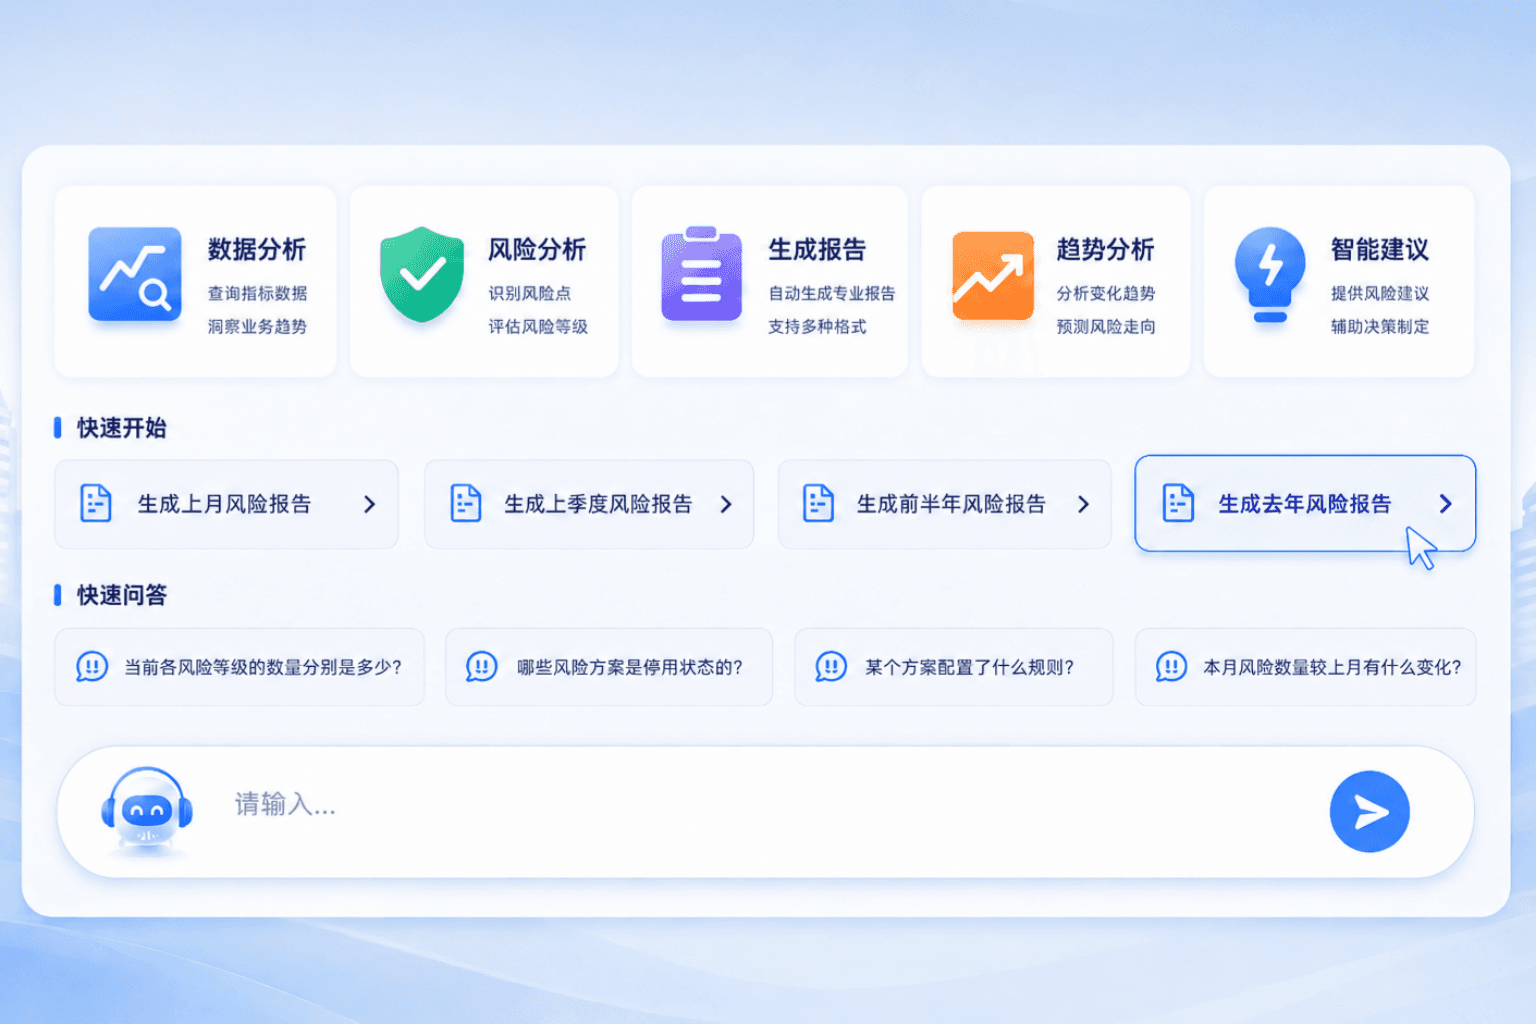Viewport: 1536px width, 1024px height.
Task: Click document icon beside 生成去年风险报告
Action: coord(1178,503)
